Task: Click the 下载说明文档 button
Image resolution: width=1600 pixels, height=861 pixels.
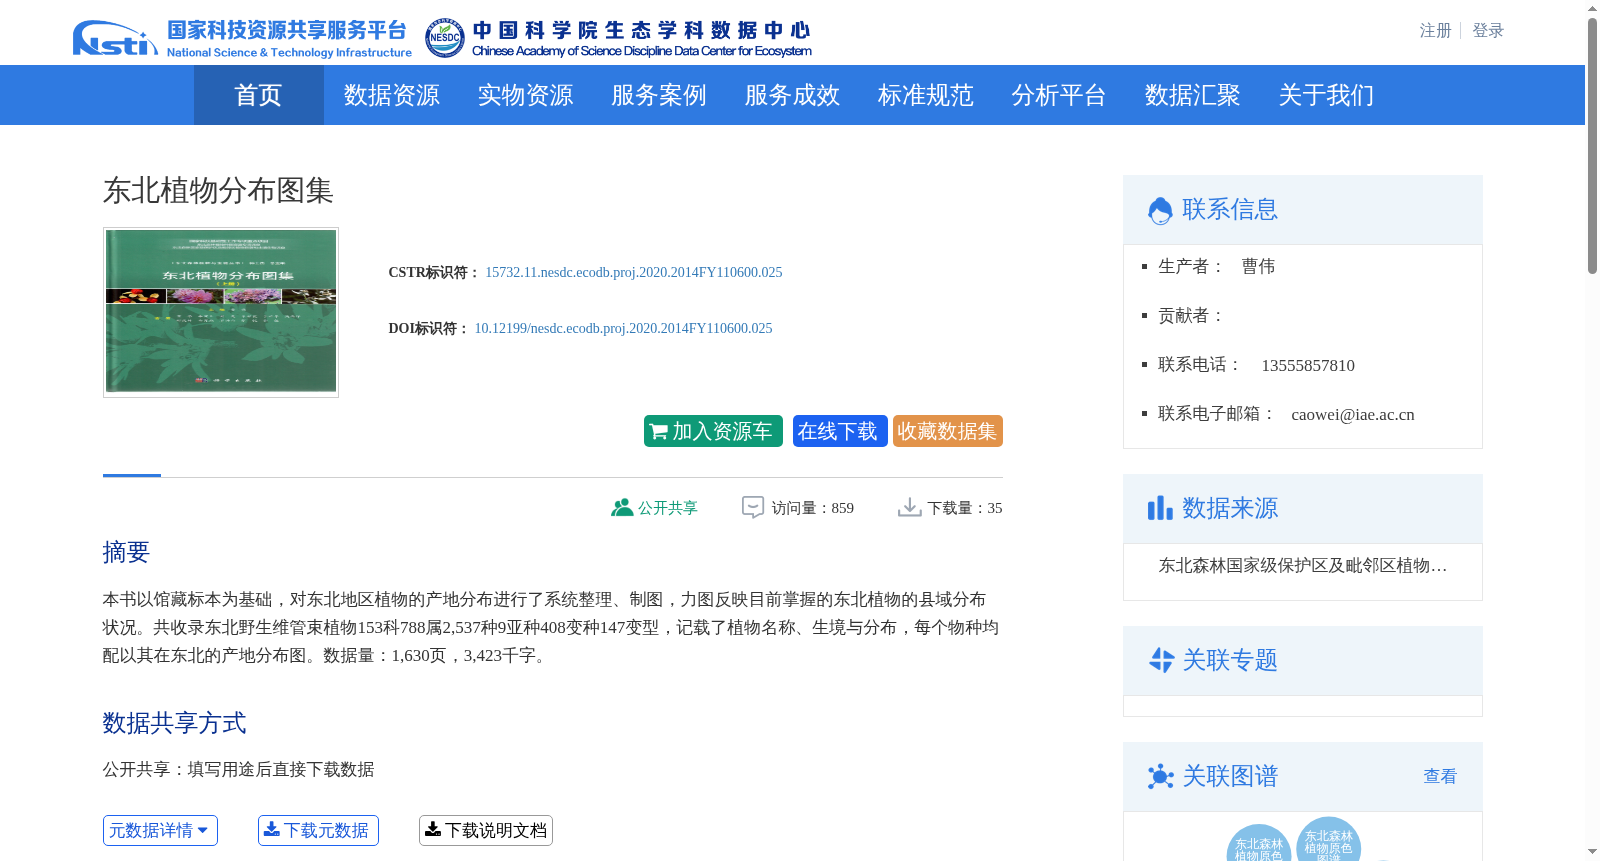Action: [x=486, y=830]
